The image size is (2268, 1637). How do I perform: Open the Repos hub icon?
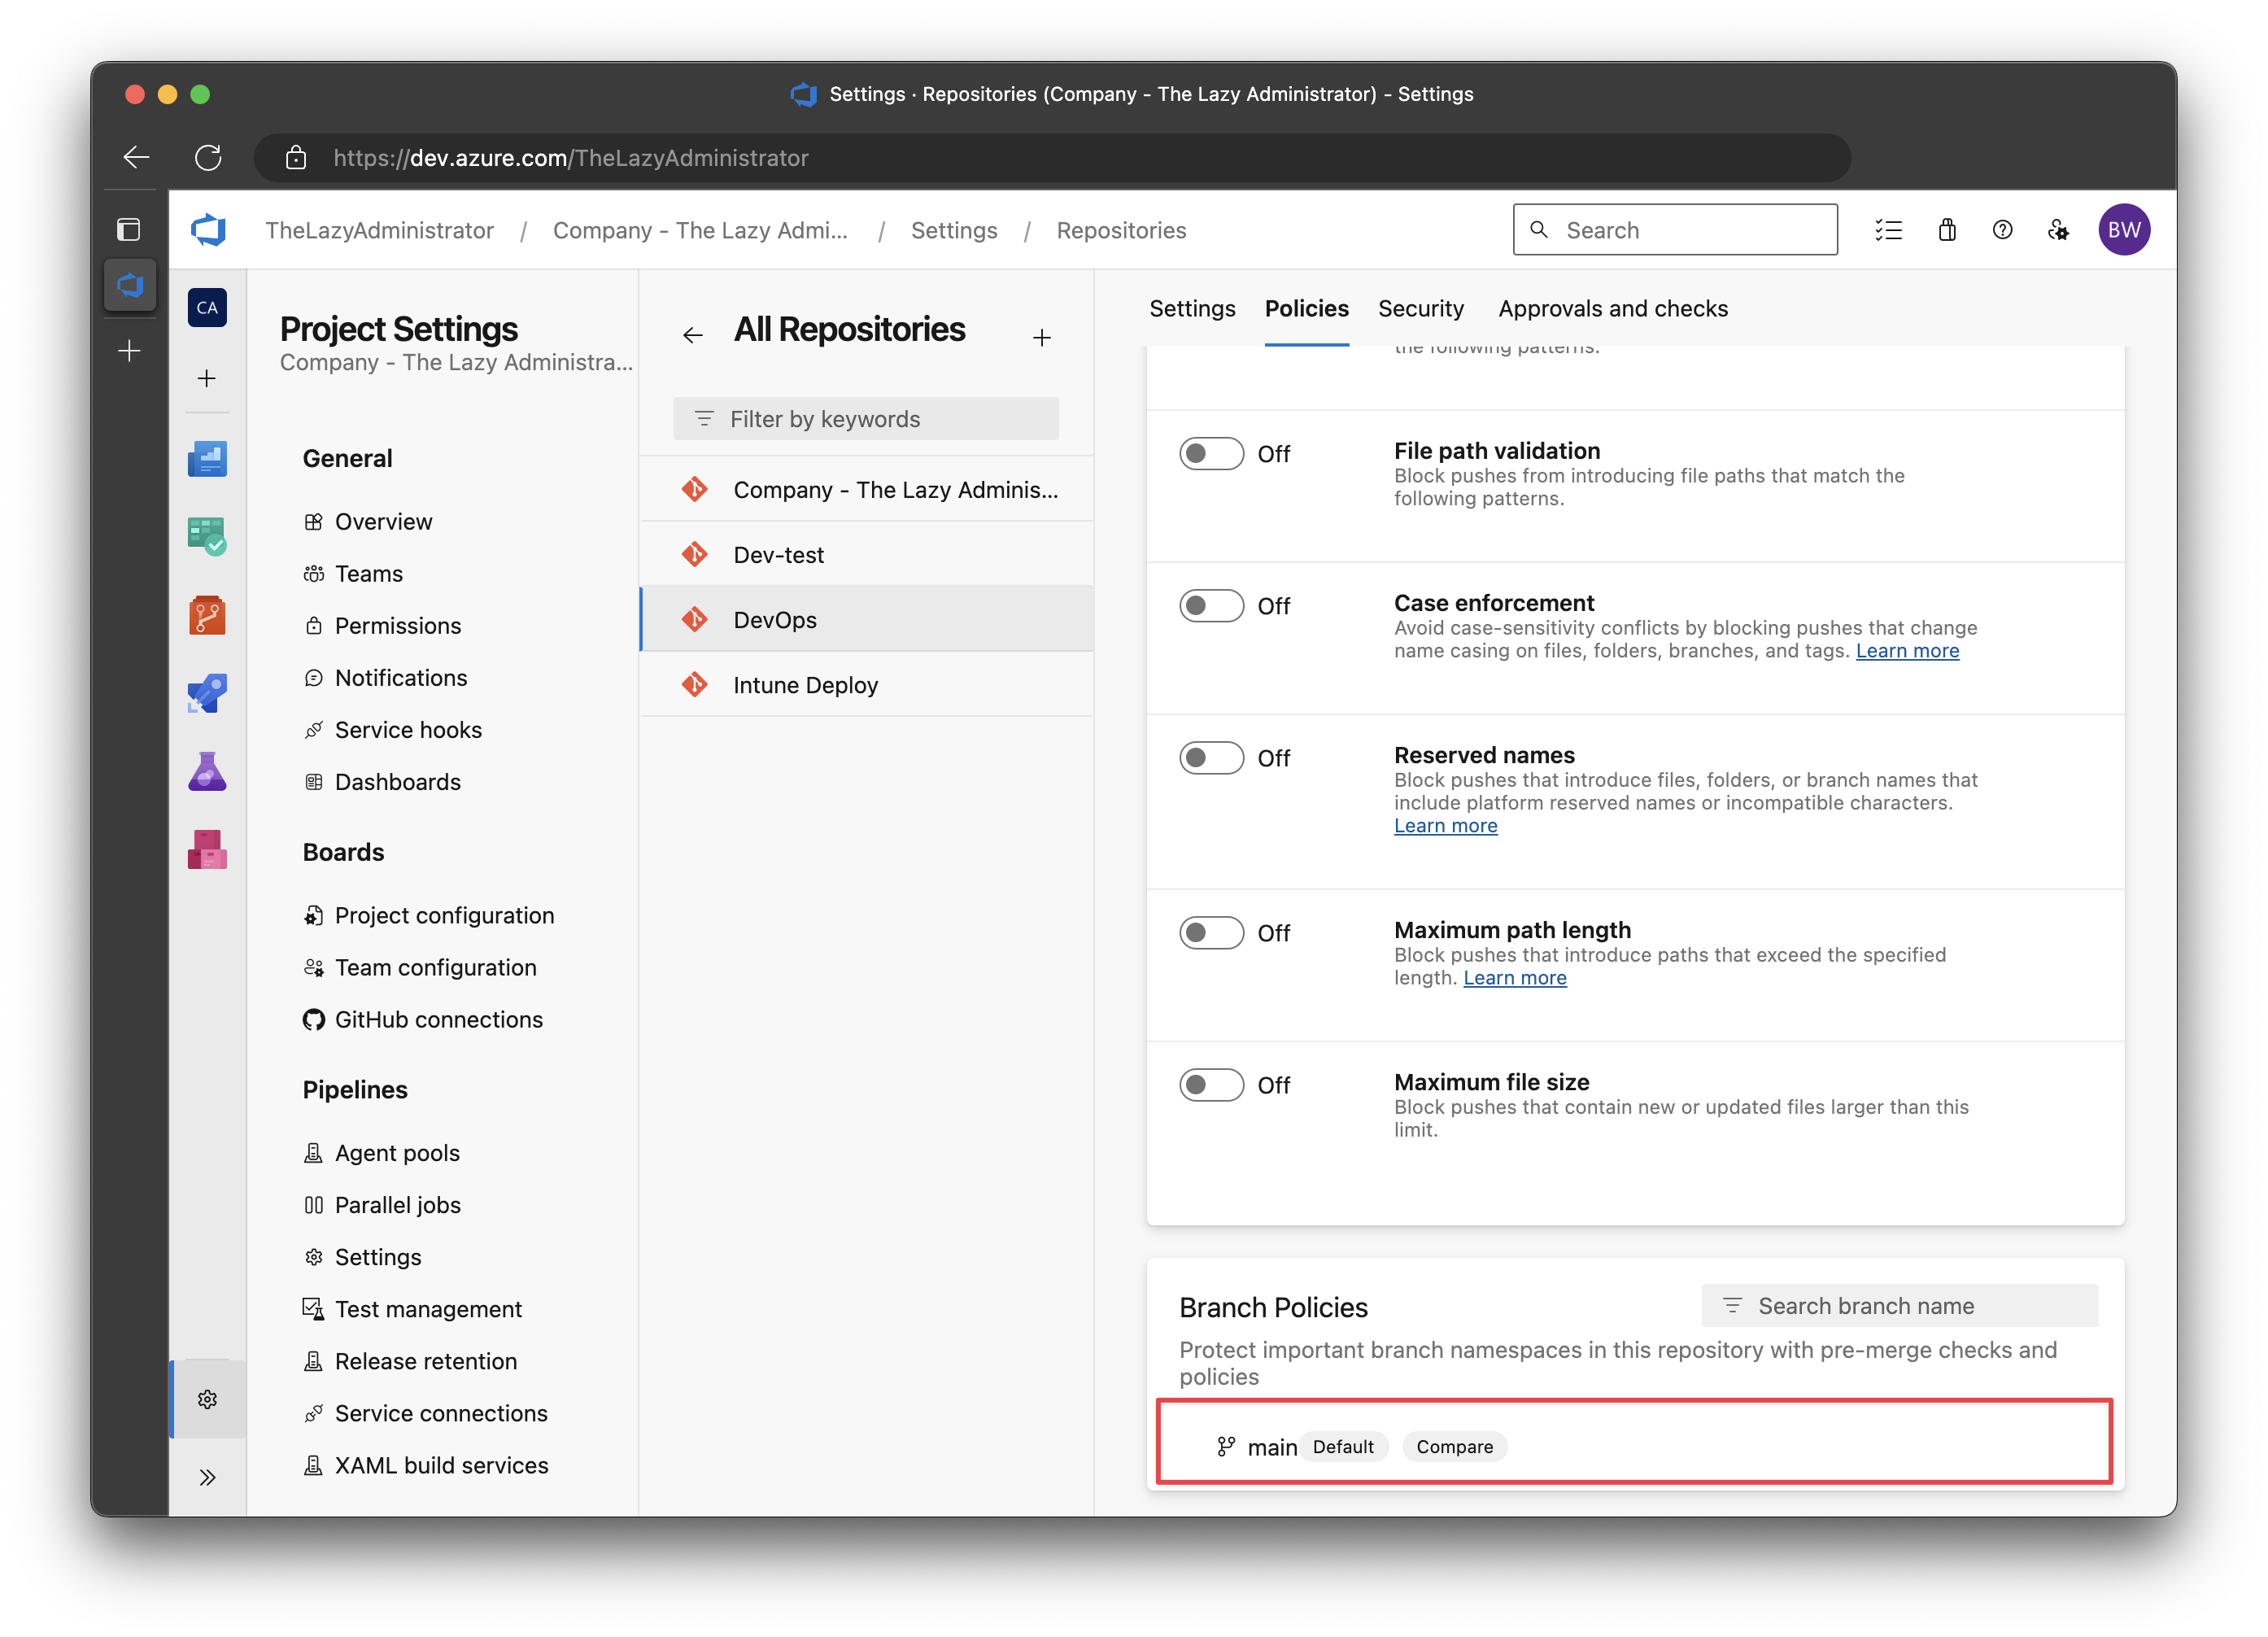click(x=207, y=615)
